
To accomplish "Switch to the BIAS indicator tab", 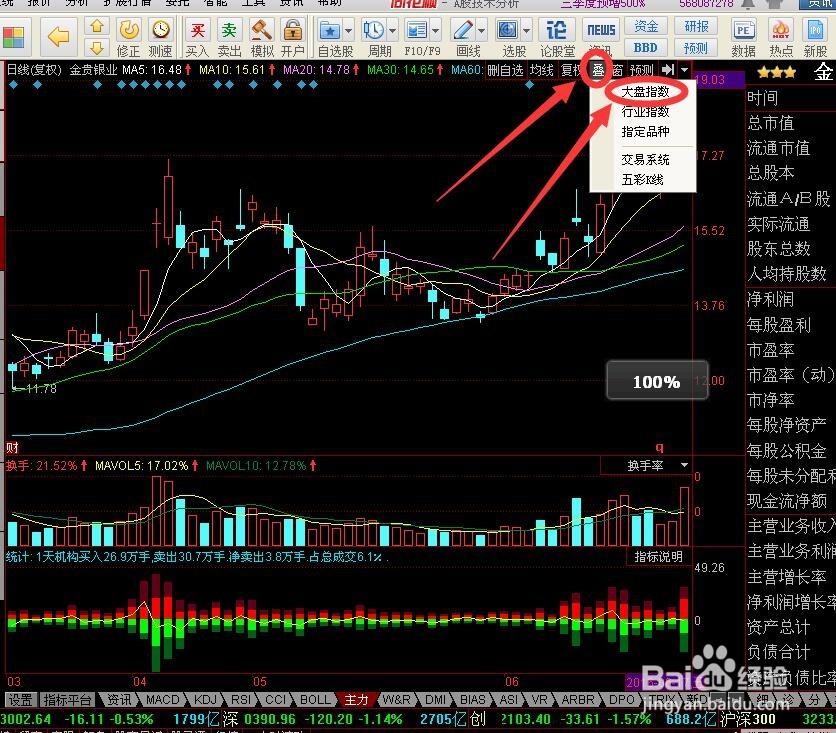I will (472, 699).
